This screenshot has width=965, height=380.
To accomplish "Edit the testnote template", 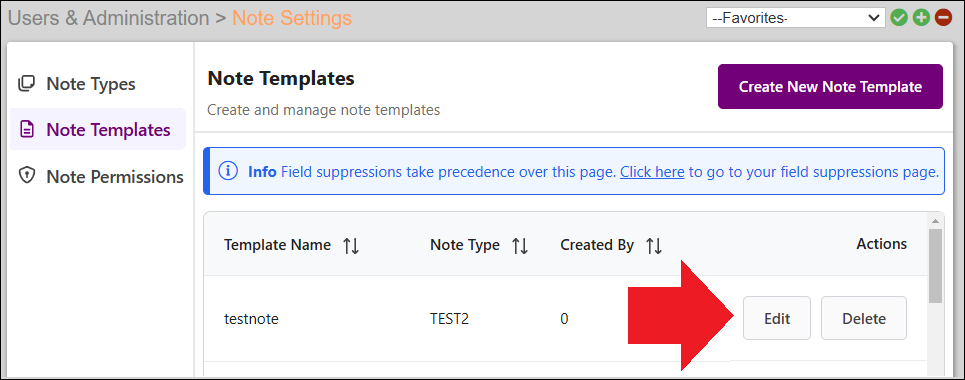I will [777, 318].
